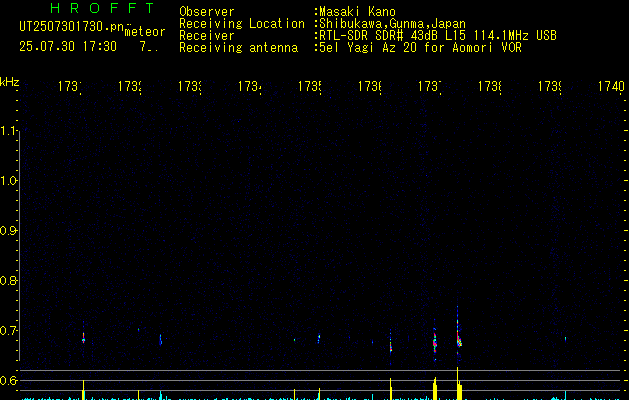This screenshot has height=400, width=629.
Task: Click the meteor echo at the 1737 mark
Action: click(x=434, y=341)
